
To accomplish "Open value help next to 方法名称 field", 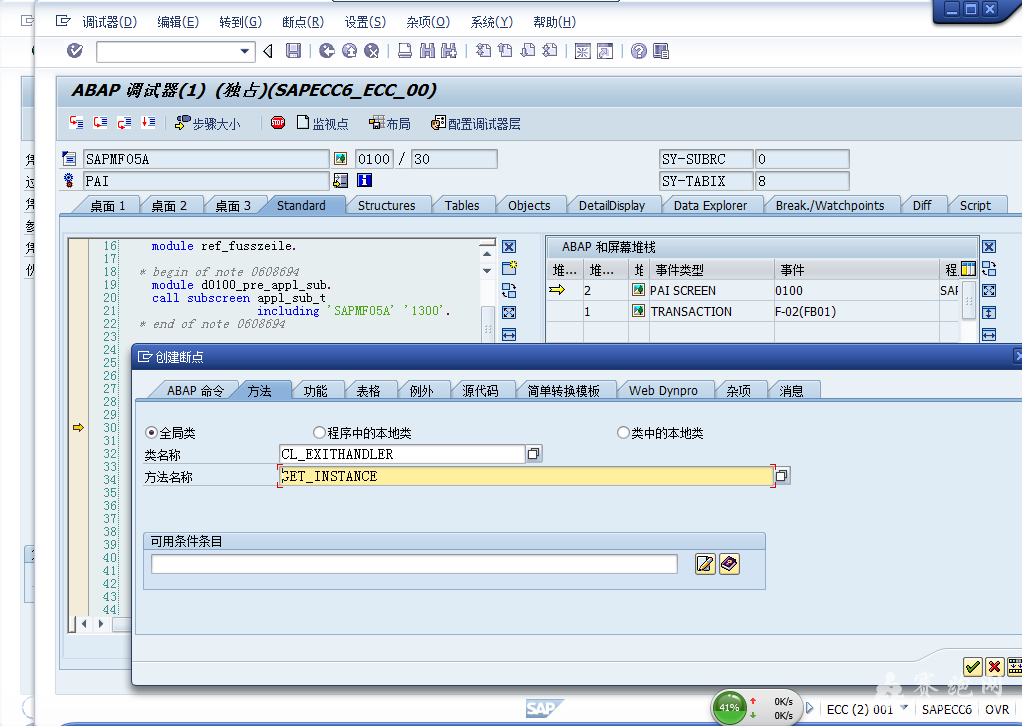I will (781, 476).
